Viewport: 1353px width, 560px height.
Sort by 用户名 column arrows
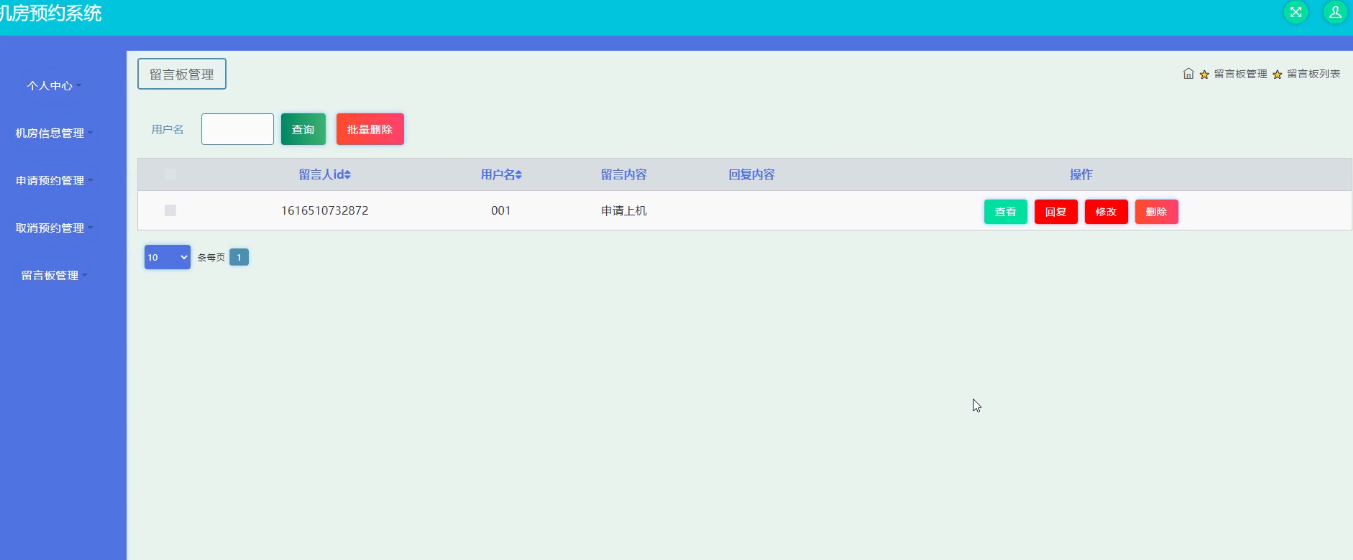(x=518, y=175)
